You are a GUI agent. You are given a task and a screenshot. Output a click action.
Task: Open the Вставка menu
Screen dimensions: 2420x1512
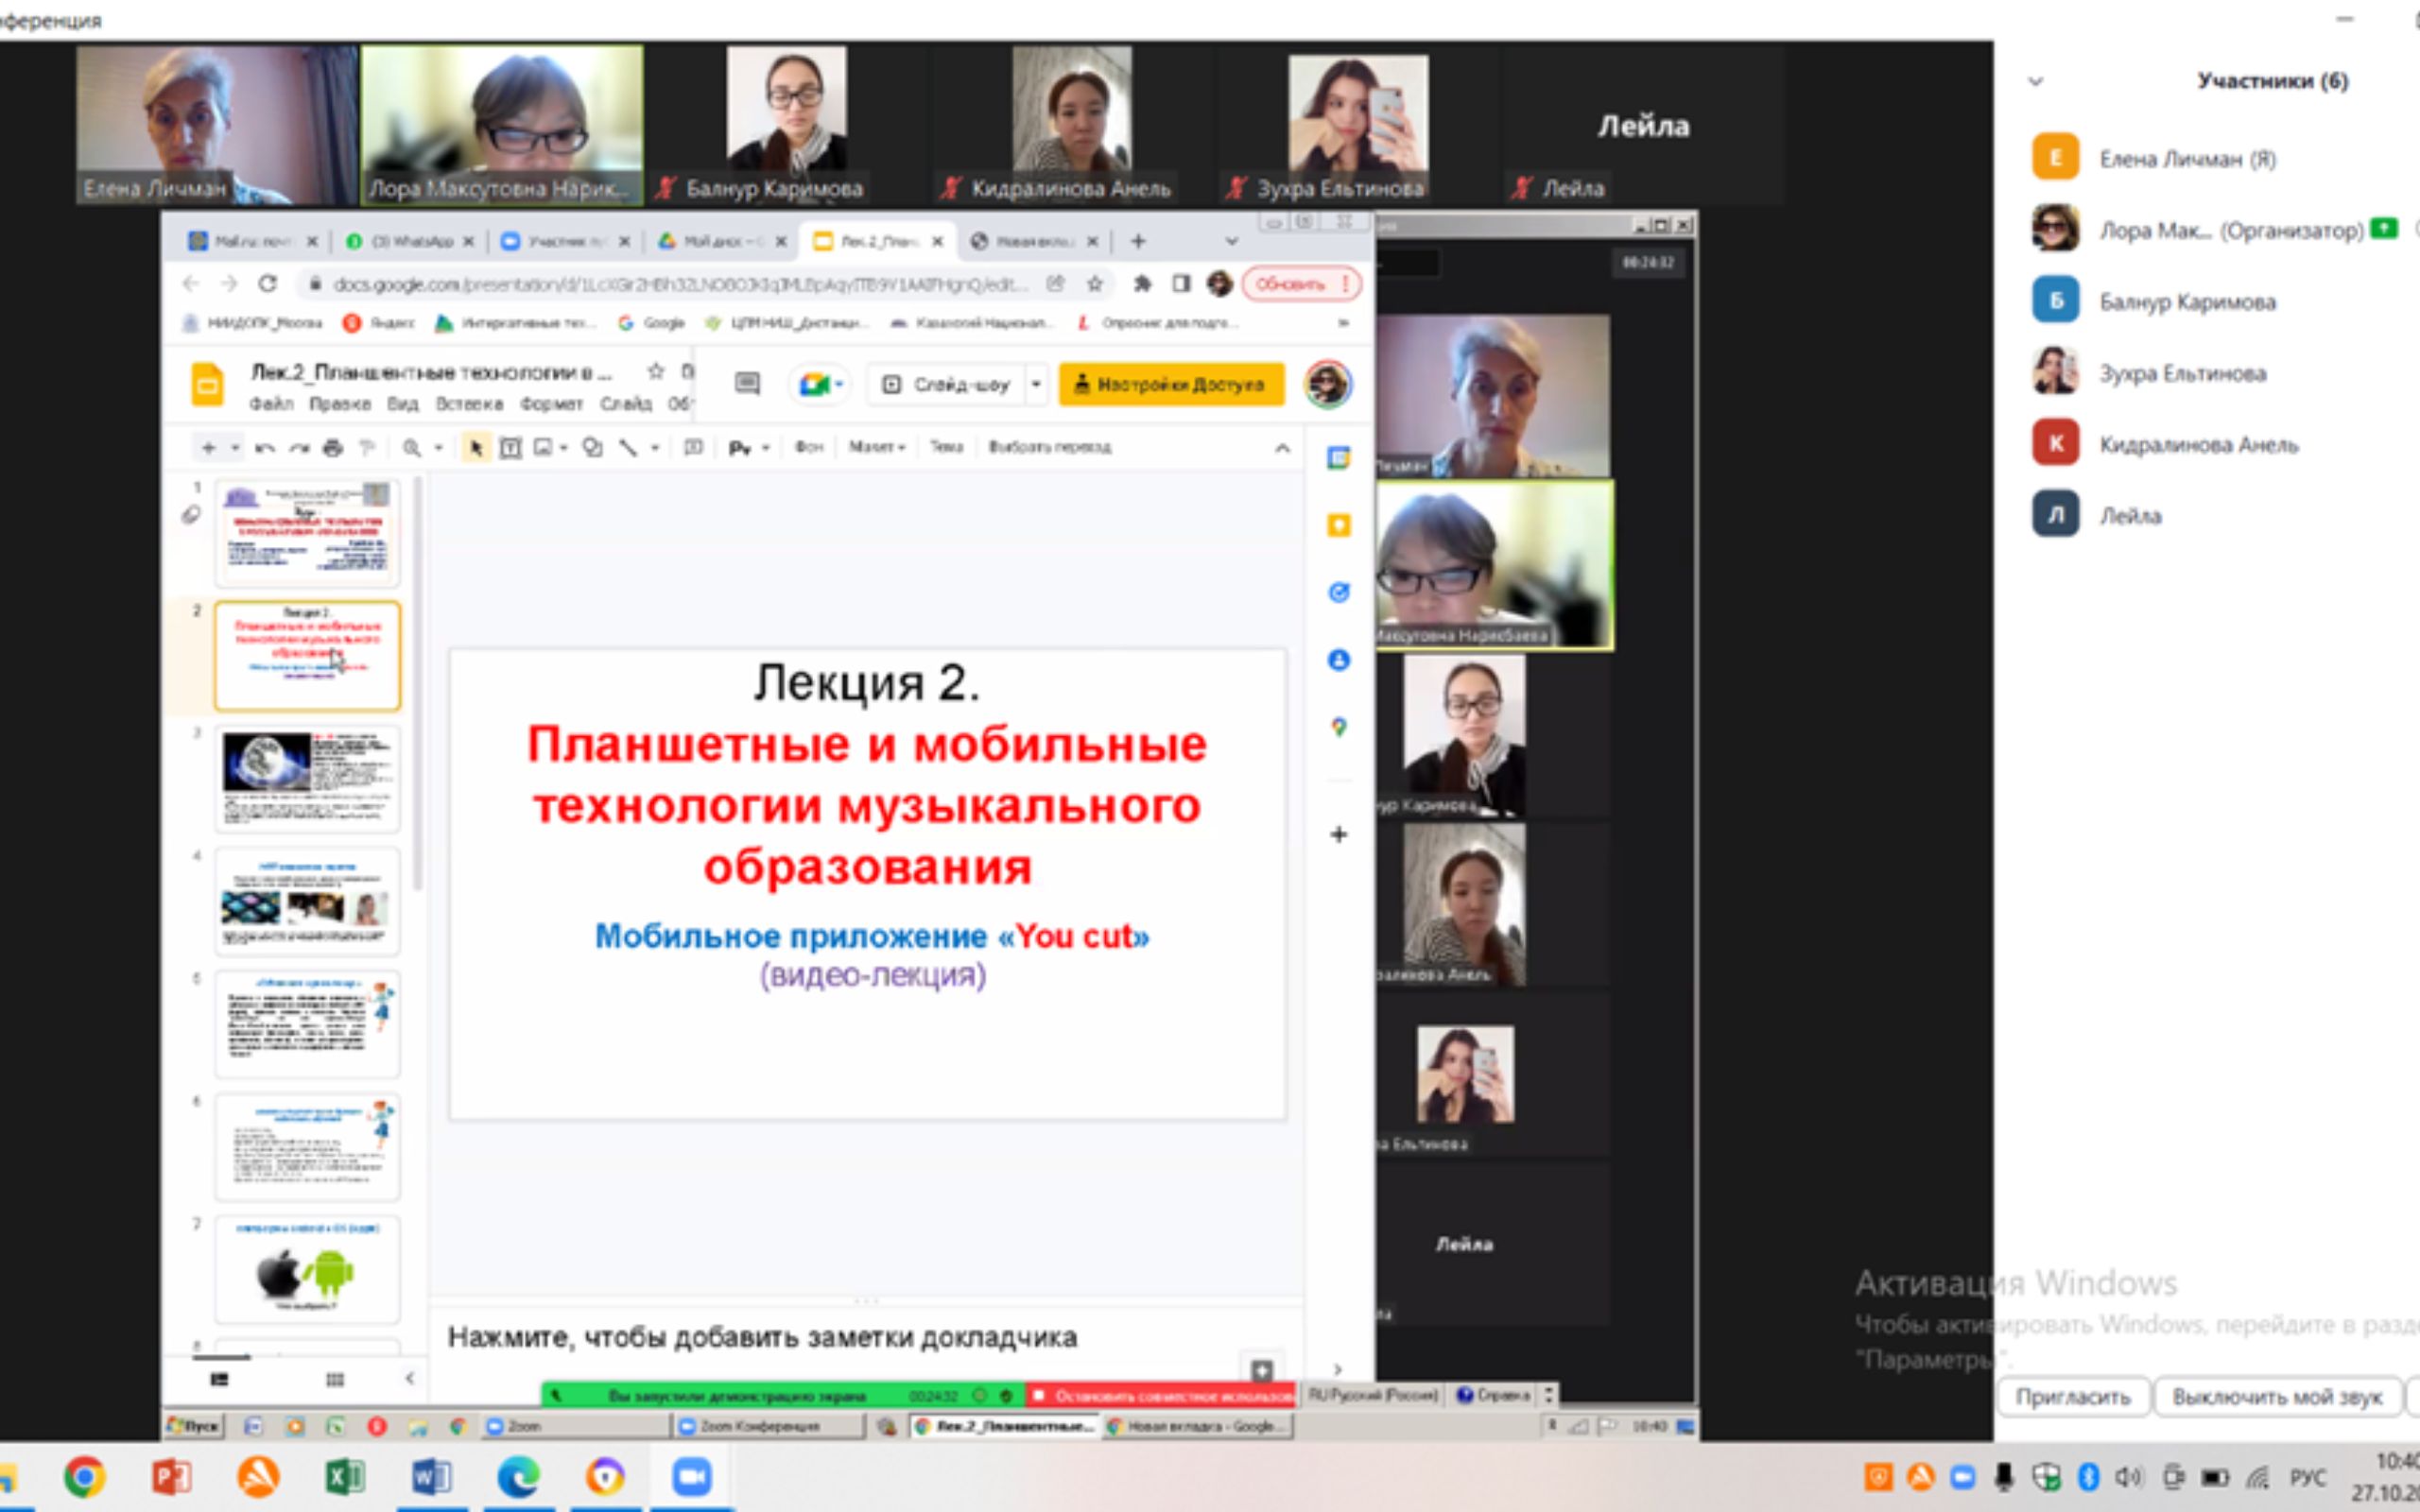click(x=468, y=404)
